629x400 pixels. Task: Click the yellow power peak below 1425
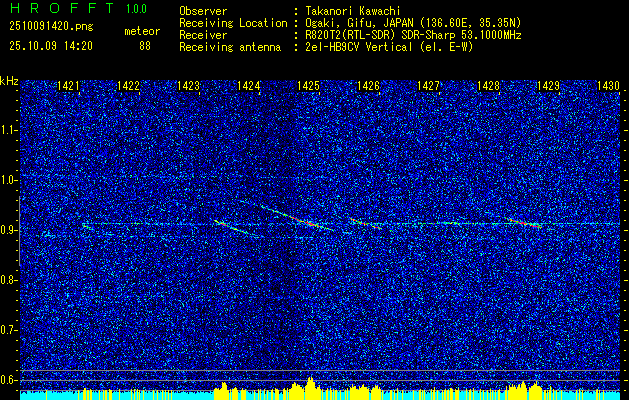(x=310, y=386)
